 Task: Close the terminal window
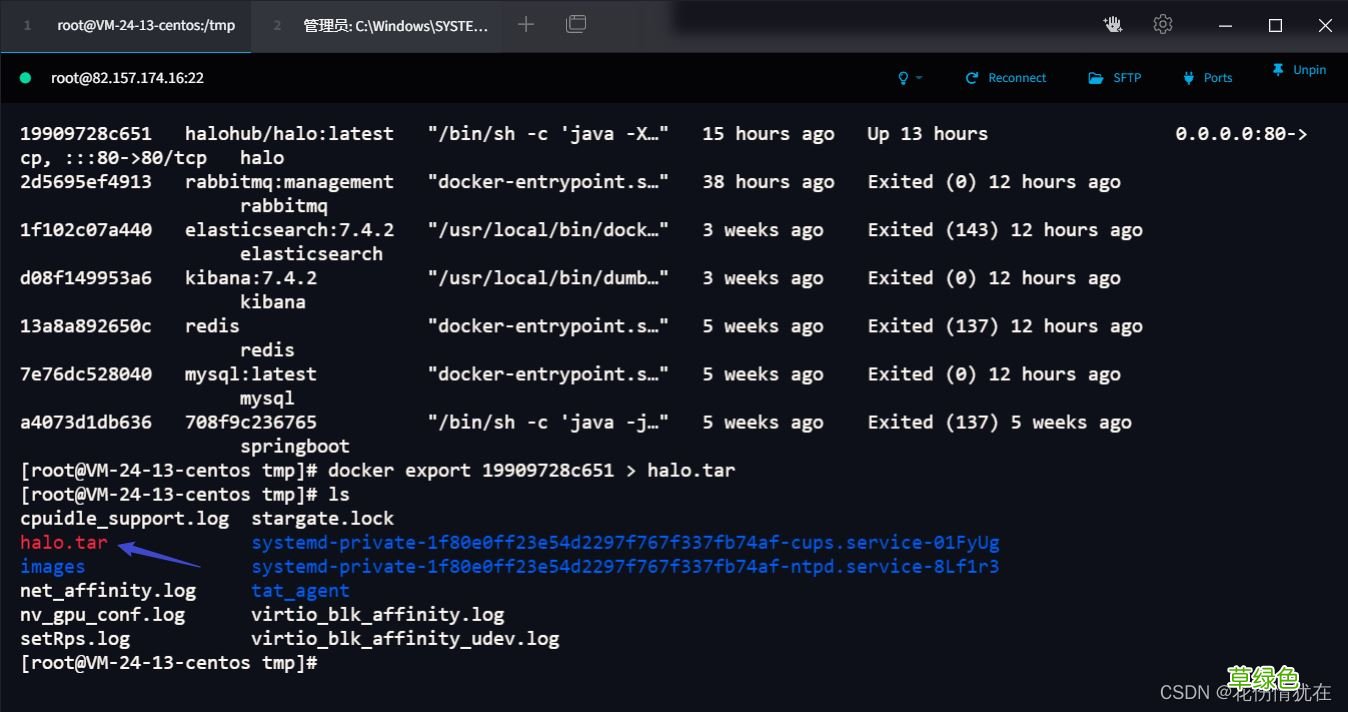pos(1325,26)
